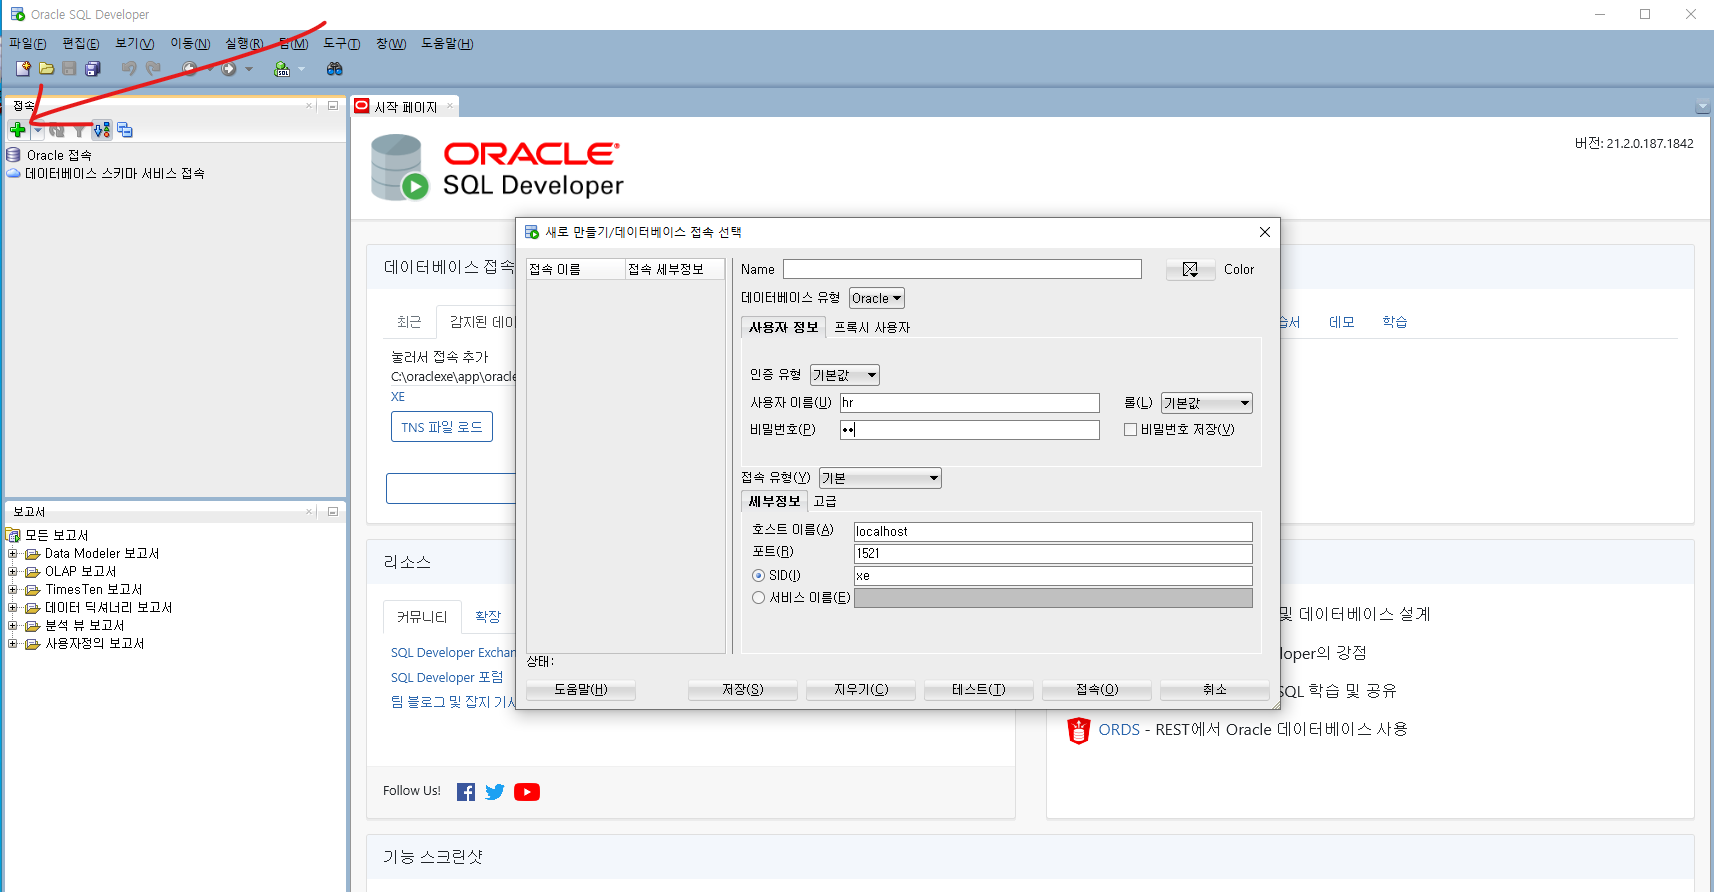Click the green plus New Connection icon
This screenshot has height=892, width=1714.
pyautogui.click(x=17, y=130)
